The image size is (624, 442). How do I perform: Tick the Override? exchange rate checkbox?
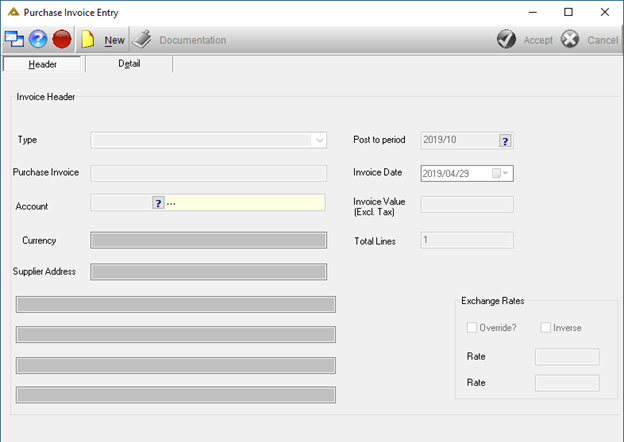coord(472,327)
